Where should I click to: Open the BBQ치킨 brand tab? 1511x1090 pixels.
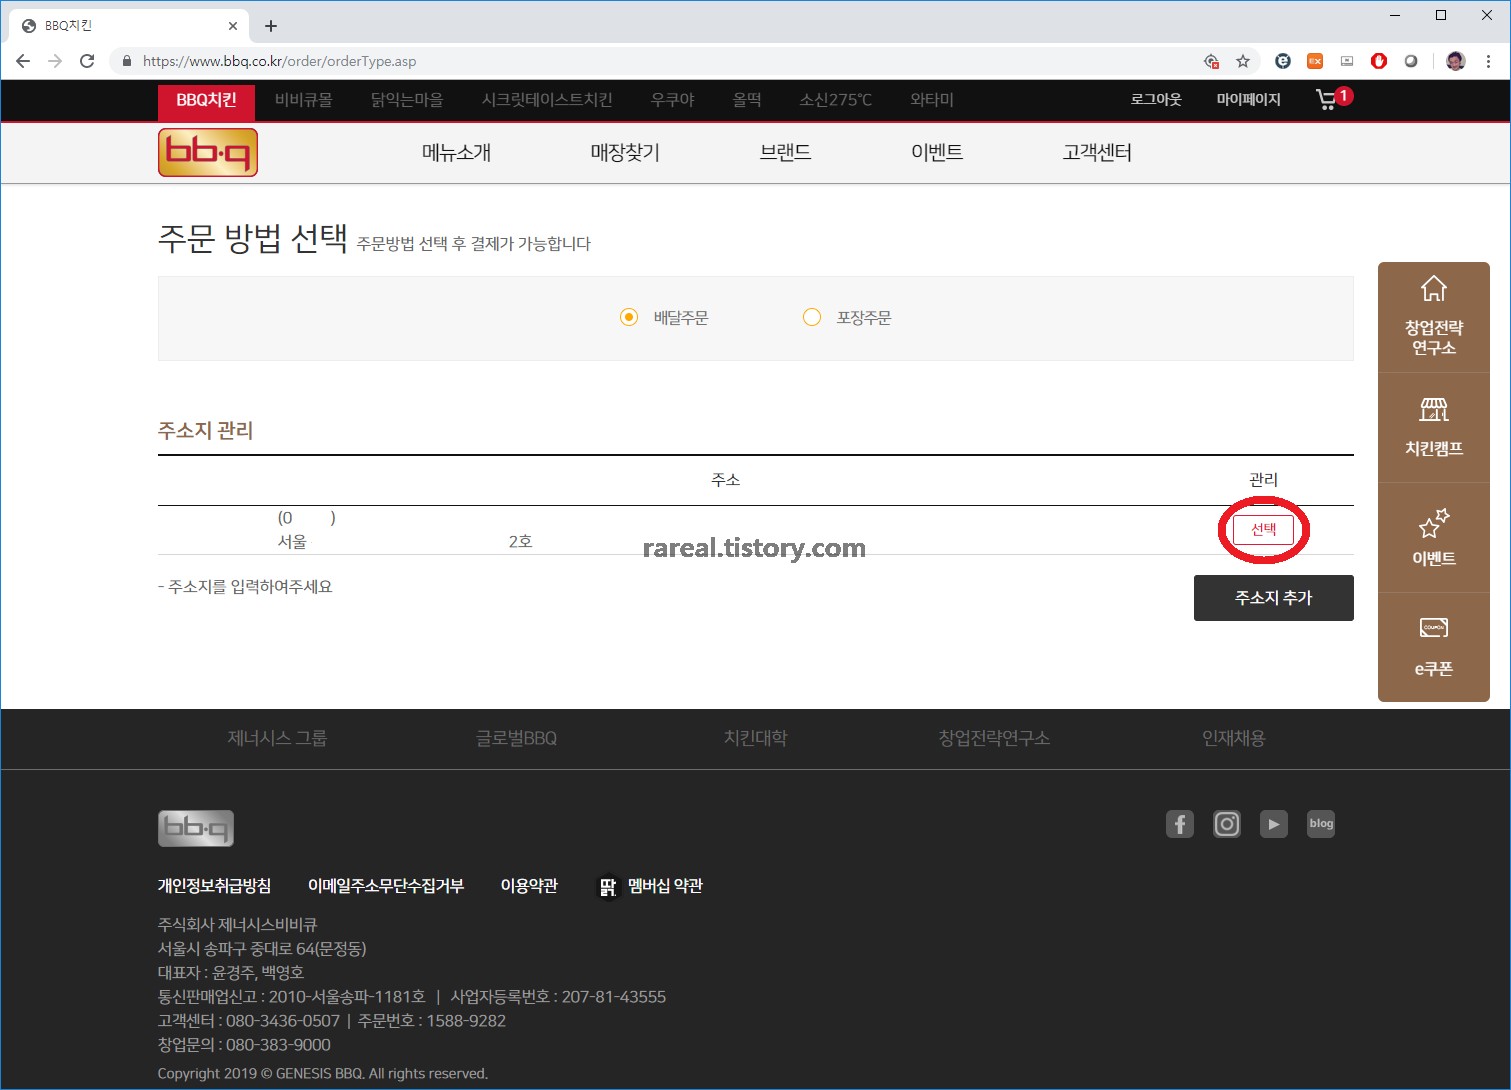207,100
